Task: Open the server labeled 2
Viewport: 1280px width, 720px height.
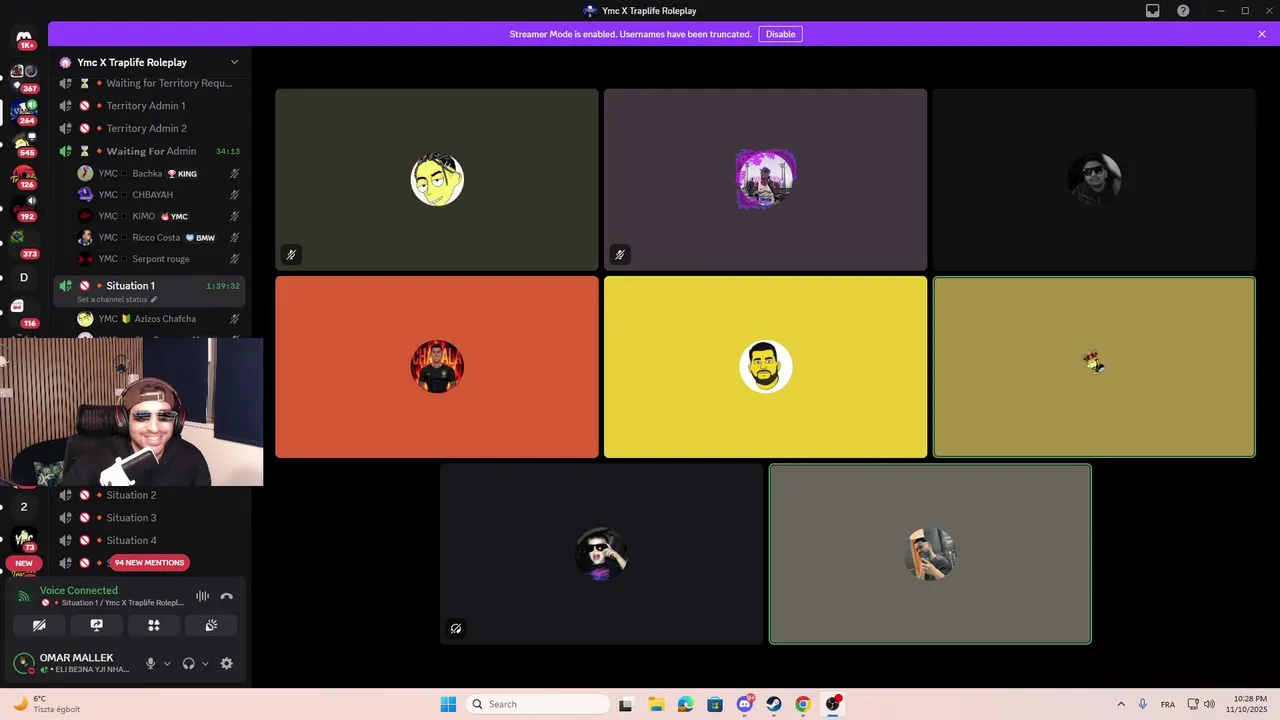Action: coord(24,506)
